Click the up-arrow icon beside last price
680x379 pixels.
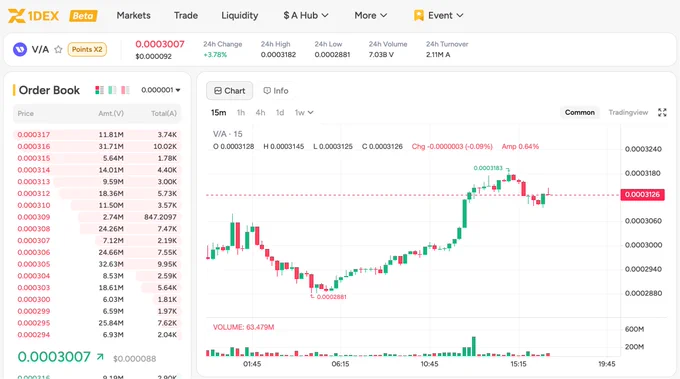click(100, 356)
